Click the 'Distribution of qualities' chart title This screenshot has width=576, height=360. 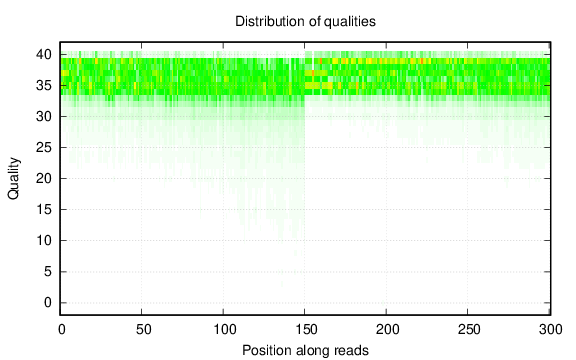(x=305, y=21)
